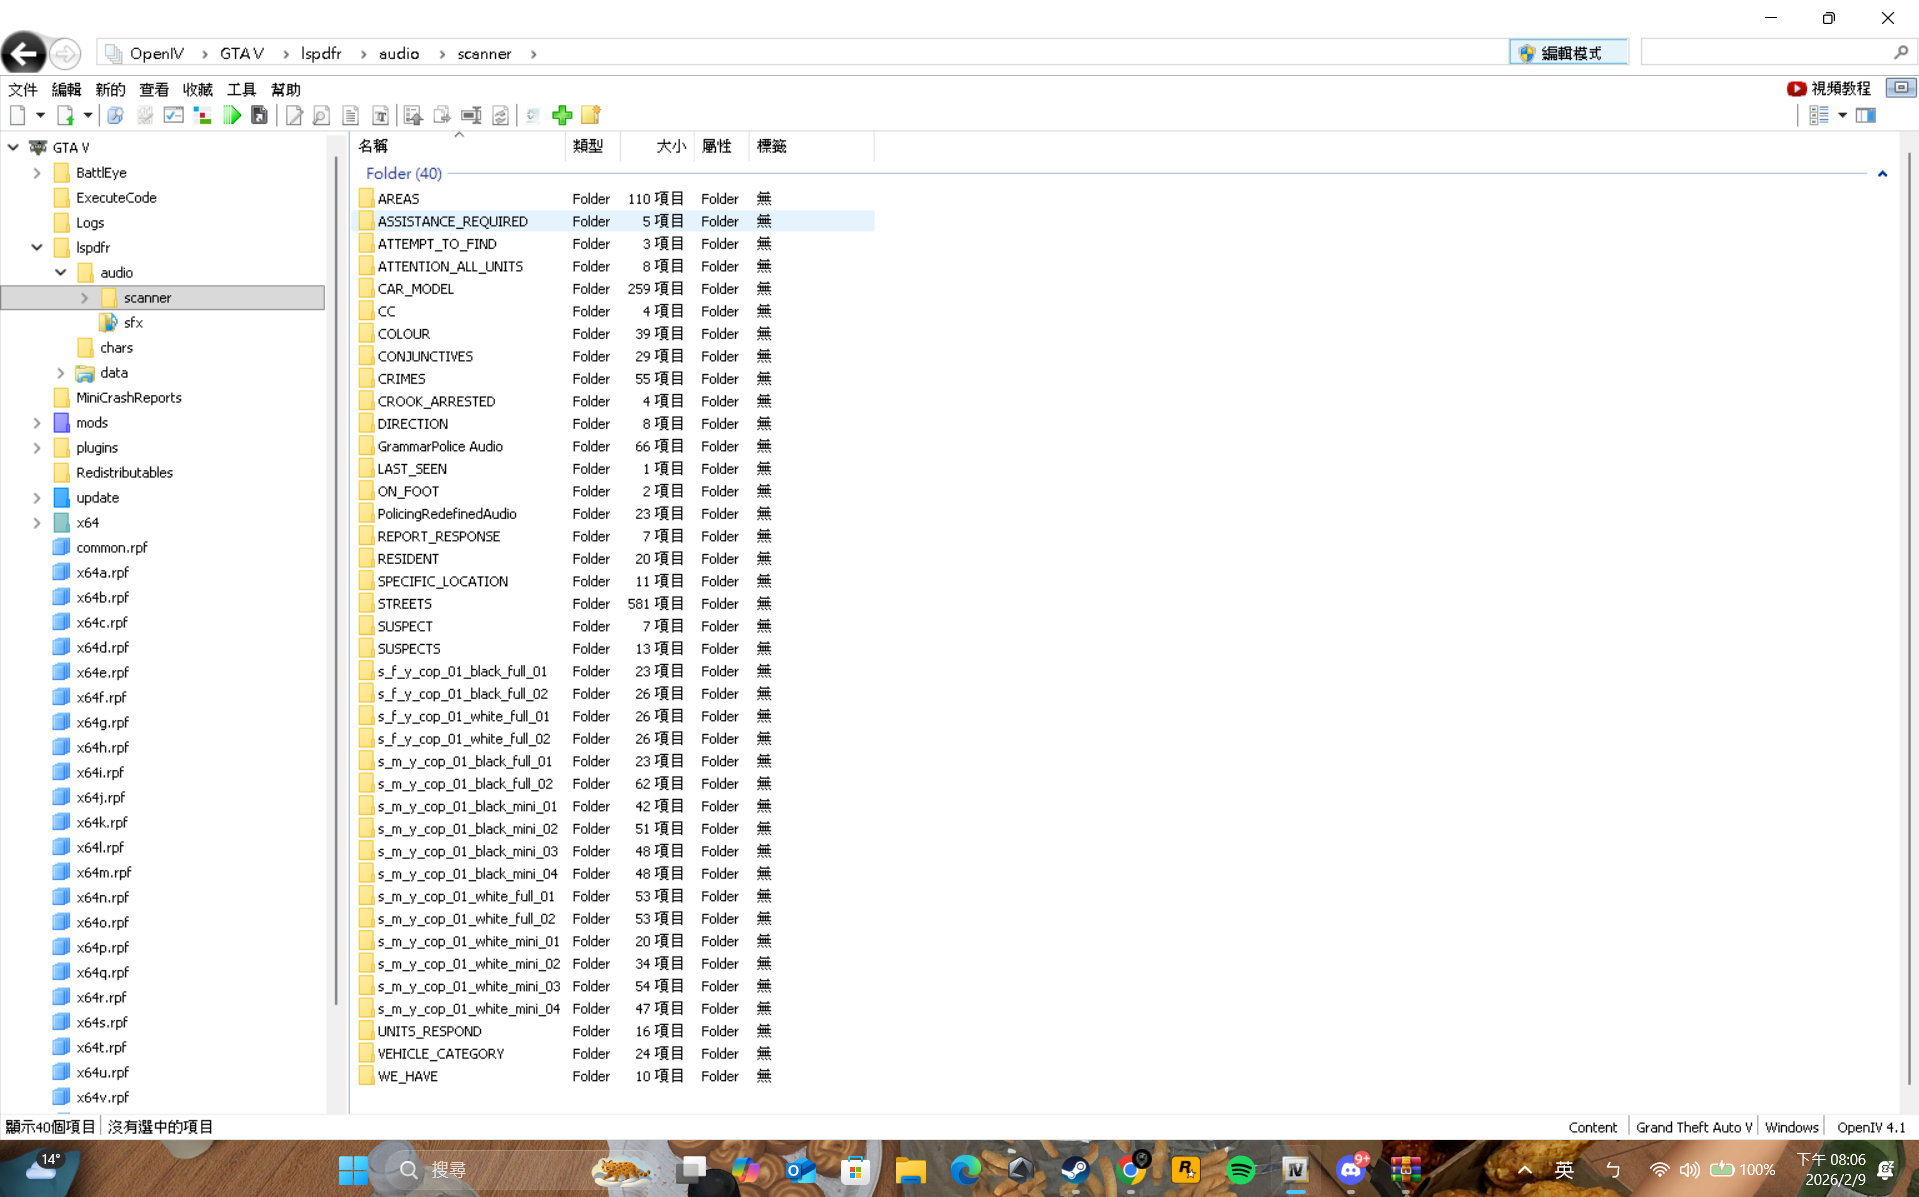Screen dimensions: 1919x1197
Task: Click the text document toolbar icon
Action: [350, 115]
